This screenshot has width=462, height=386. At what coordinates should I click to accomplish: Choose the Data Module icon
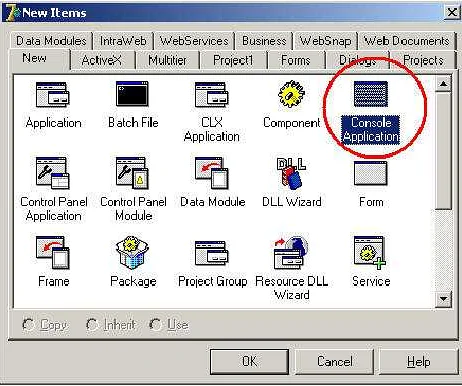coord(212,173)
